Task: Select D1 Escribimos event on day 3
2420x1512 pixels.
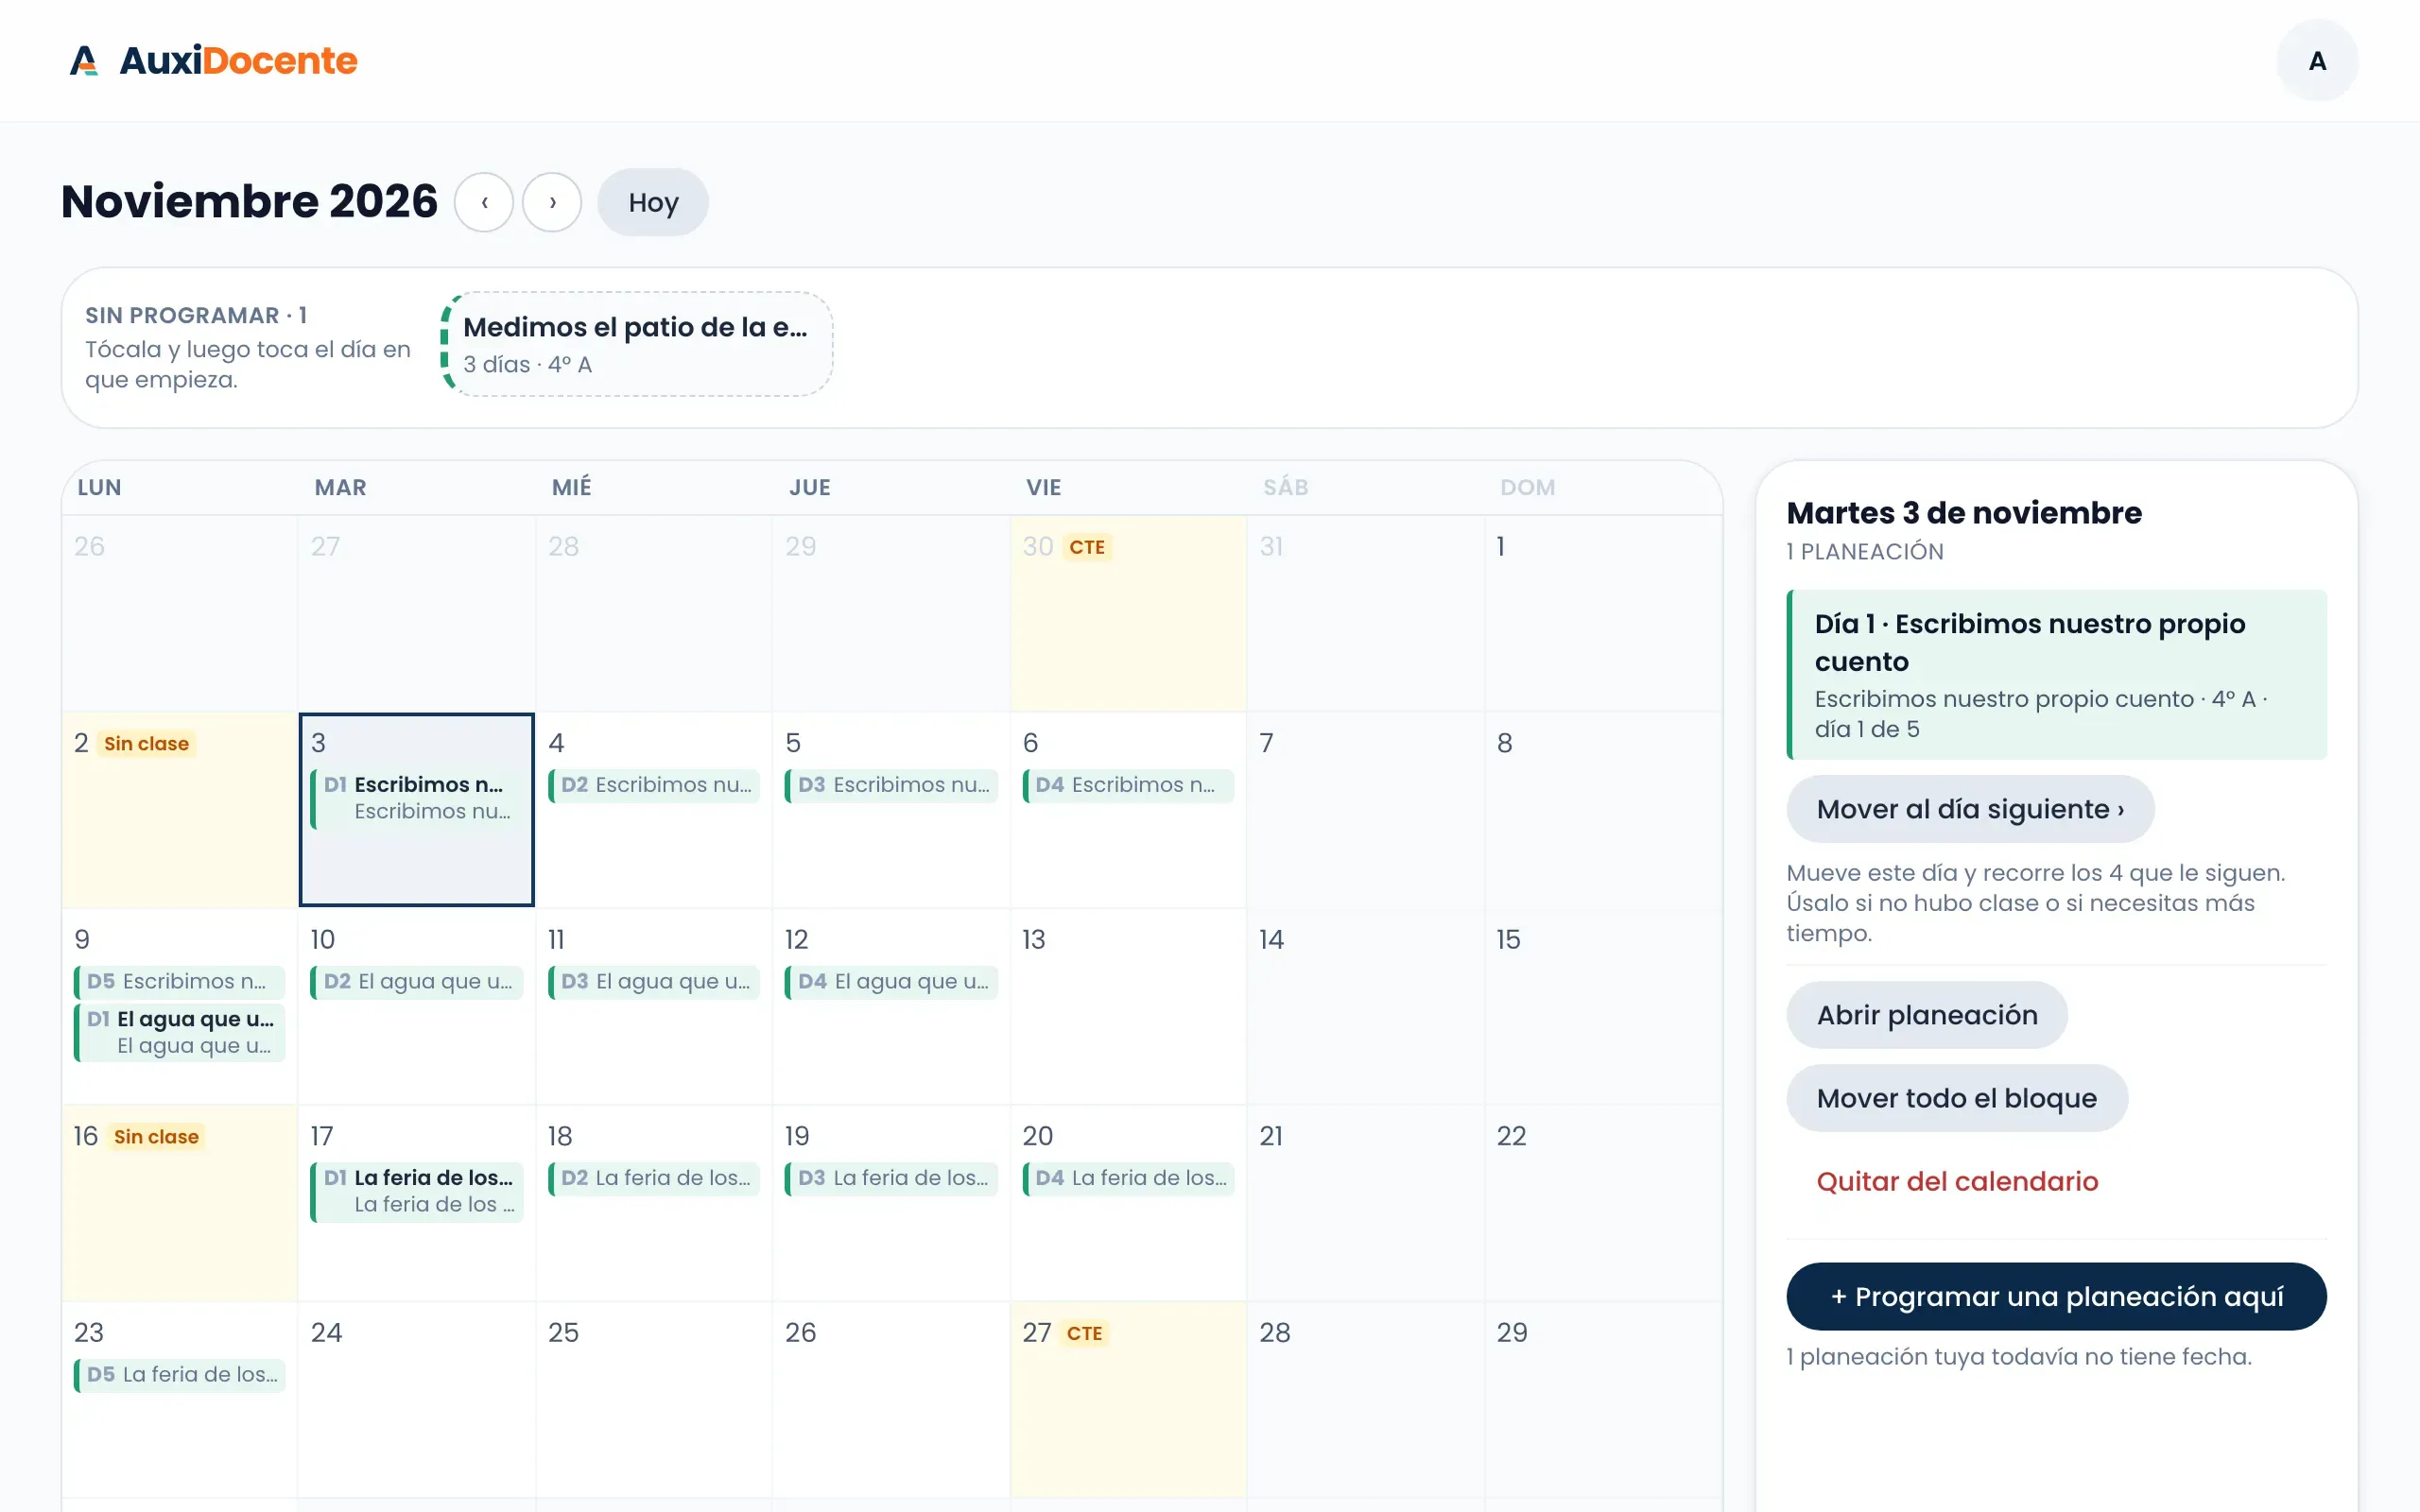Action: tap(418, 798)
